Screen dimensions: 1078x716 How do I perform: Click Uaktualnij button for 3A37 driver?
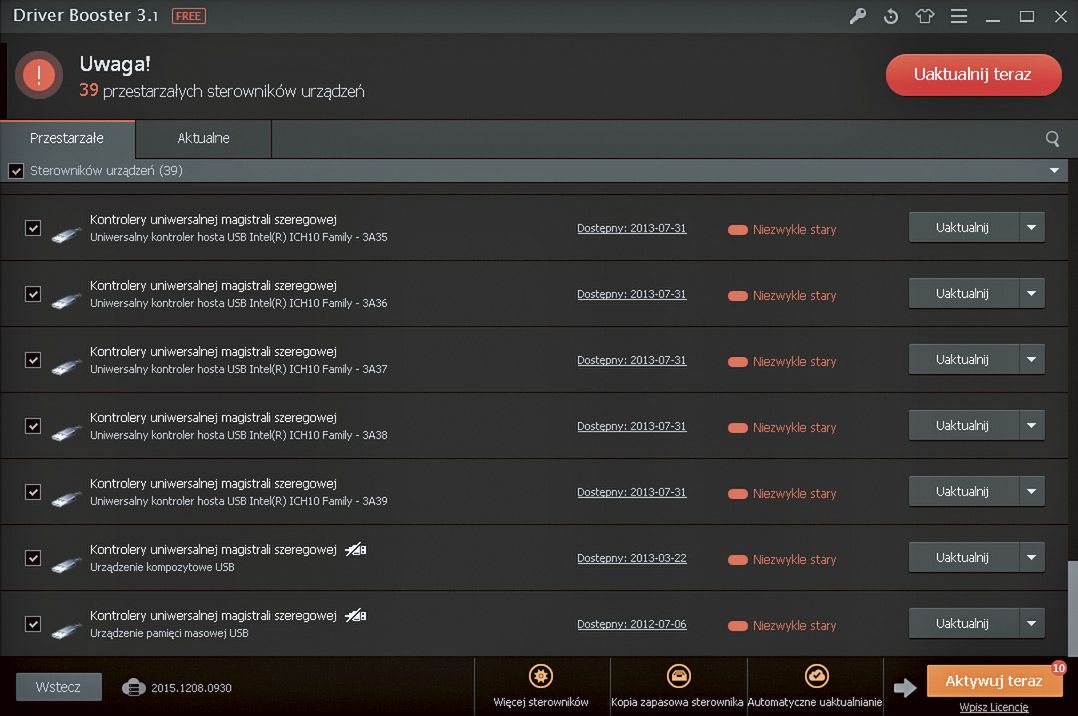click(x=963, y=360)
